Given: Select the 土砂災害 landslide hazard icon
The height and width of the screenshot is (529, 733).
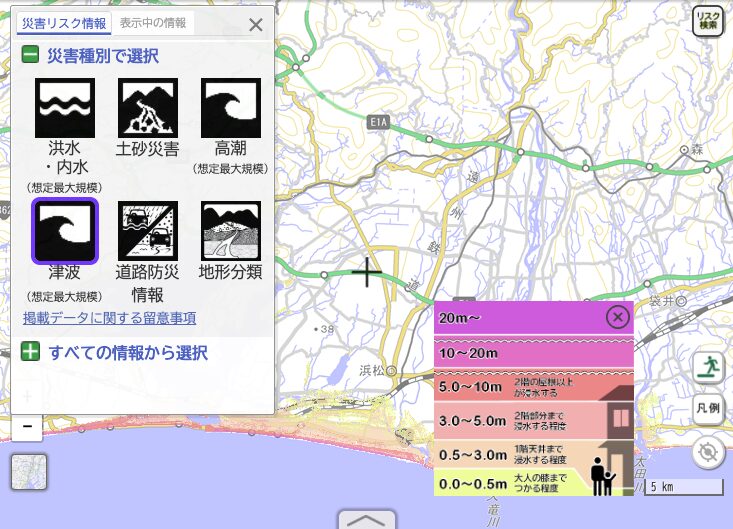Looking at the screenshot, I should coord(148,108).
